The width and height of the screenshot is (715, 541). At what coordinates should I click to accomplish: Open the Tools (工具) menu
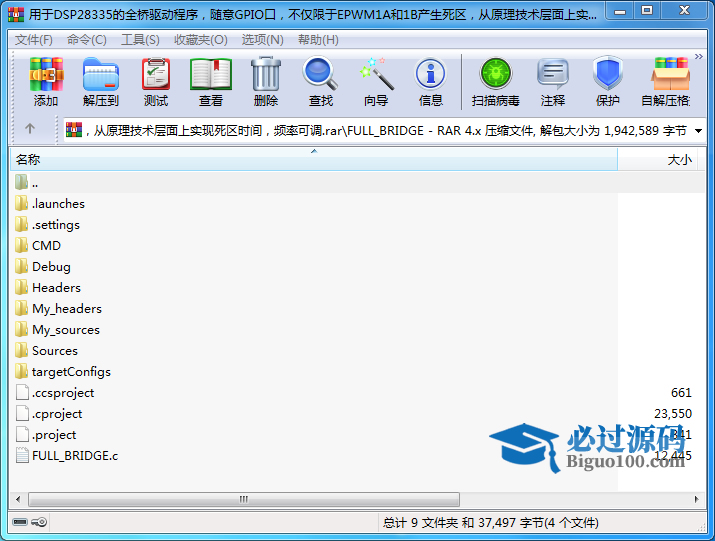point(140,40)
